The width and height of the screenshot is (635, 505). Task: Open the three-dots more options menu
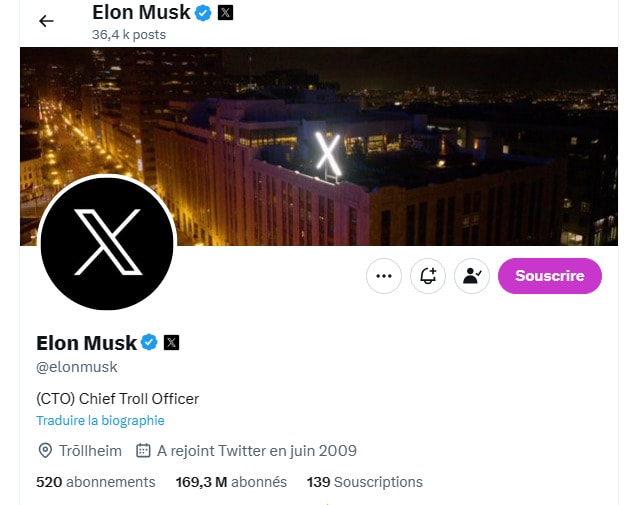(x=384, y=276)
